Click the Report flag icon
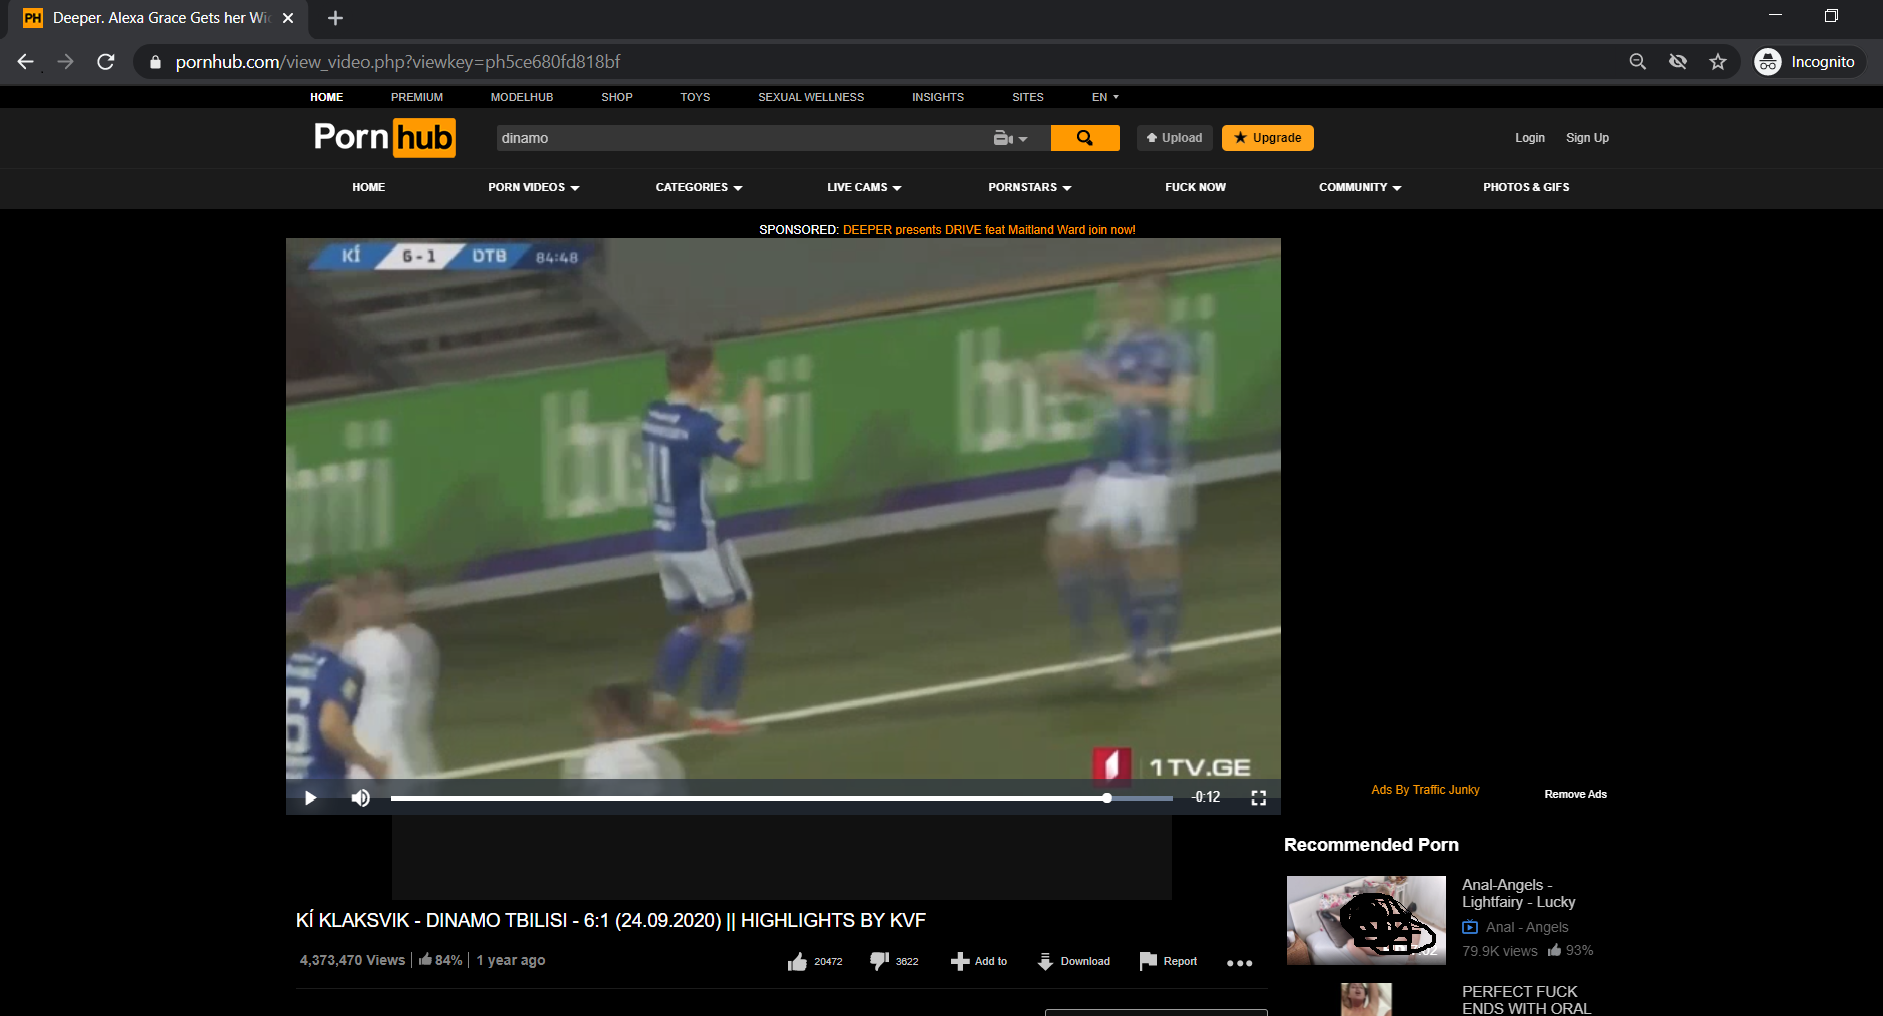Image resolution: width=1883 pixels, height=1016 pixels. coord(1148,962)
